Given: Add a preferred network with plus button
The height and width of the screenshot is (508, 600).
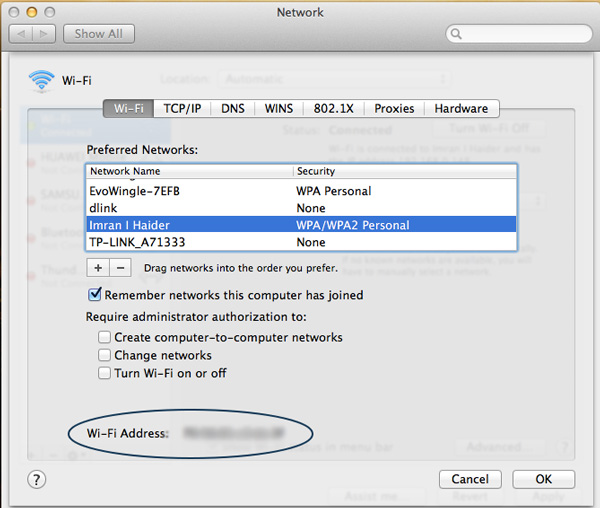Looking at the screenshot, I should pyautogui.click(x=98, y=268).
